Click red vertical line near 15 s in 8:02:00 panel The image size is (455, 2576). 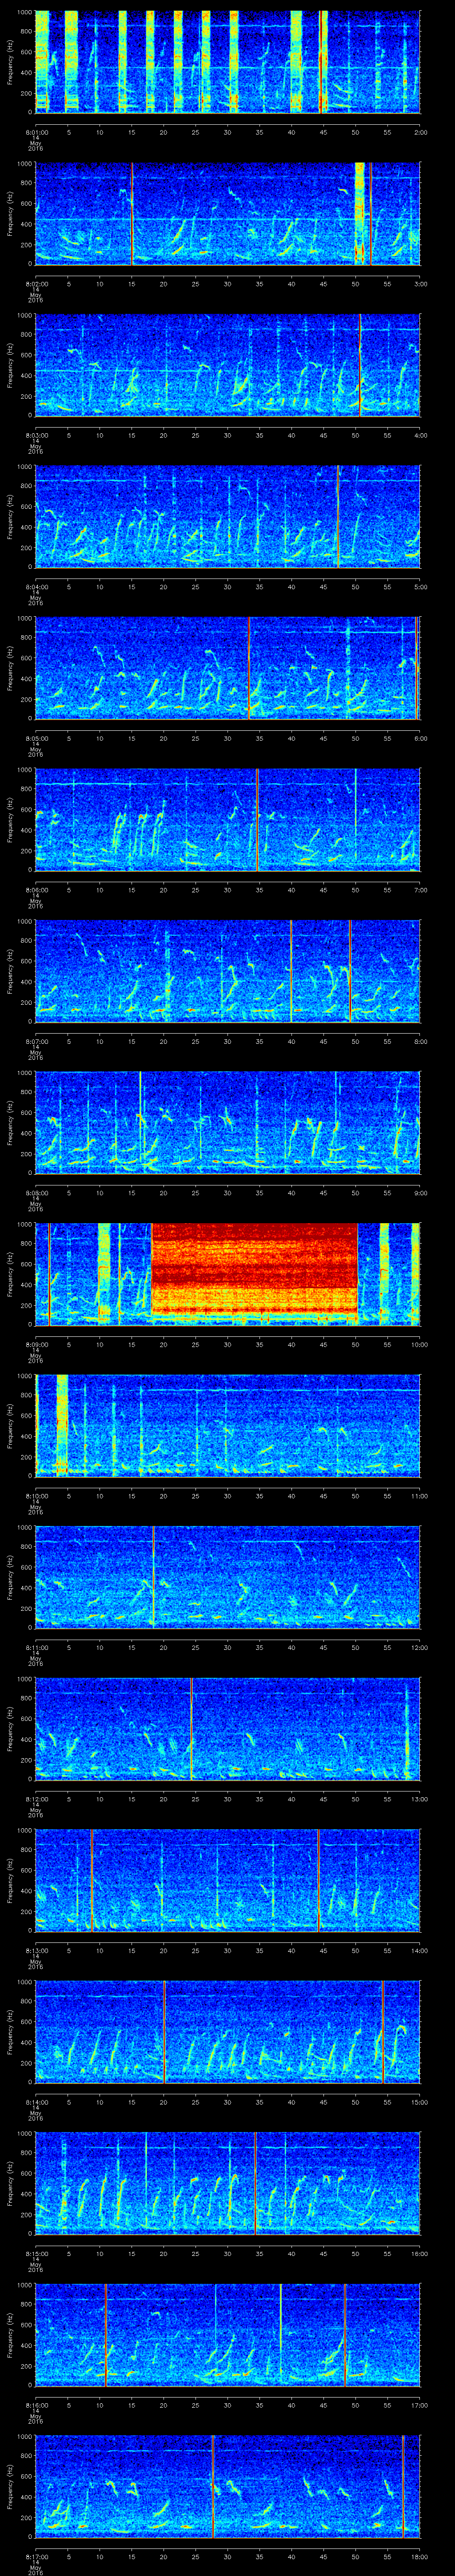click(132, 213)
